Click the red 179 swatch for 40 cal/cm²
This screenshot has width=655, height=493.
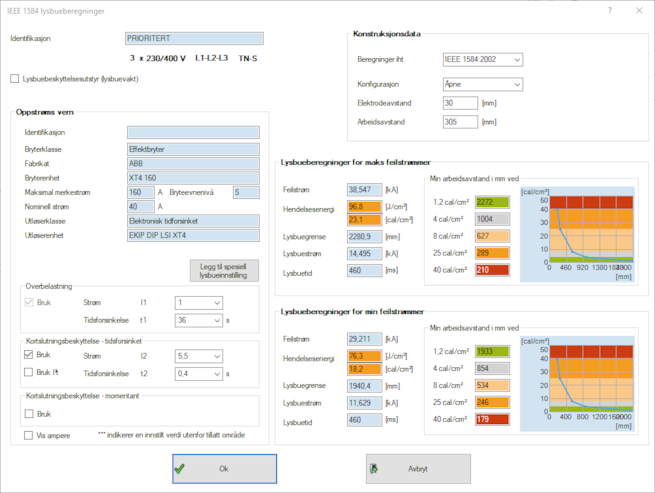click(492, 418)
